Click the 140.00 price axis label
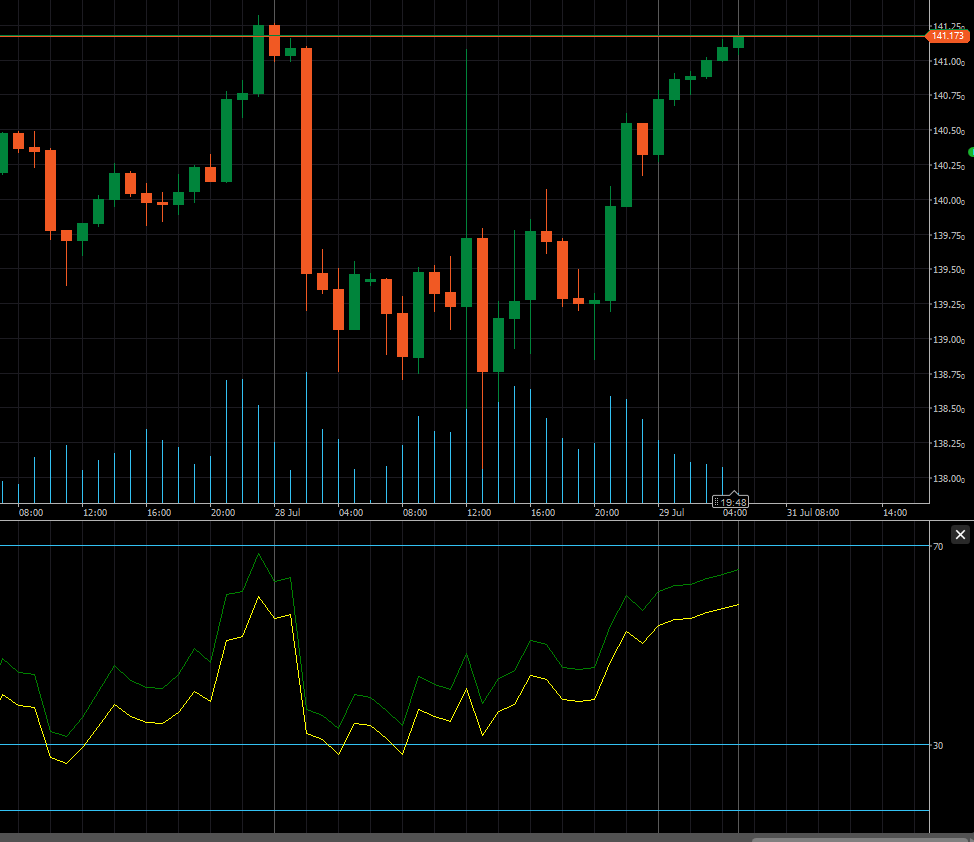Viewport: 974px width, 842px height. [949, 201]
